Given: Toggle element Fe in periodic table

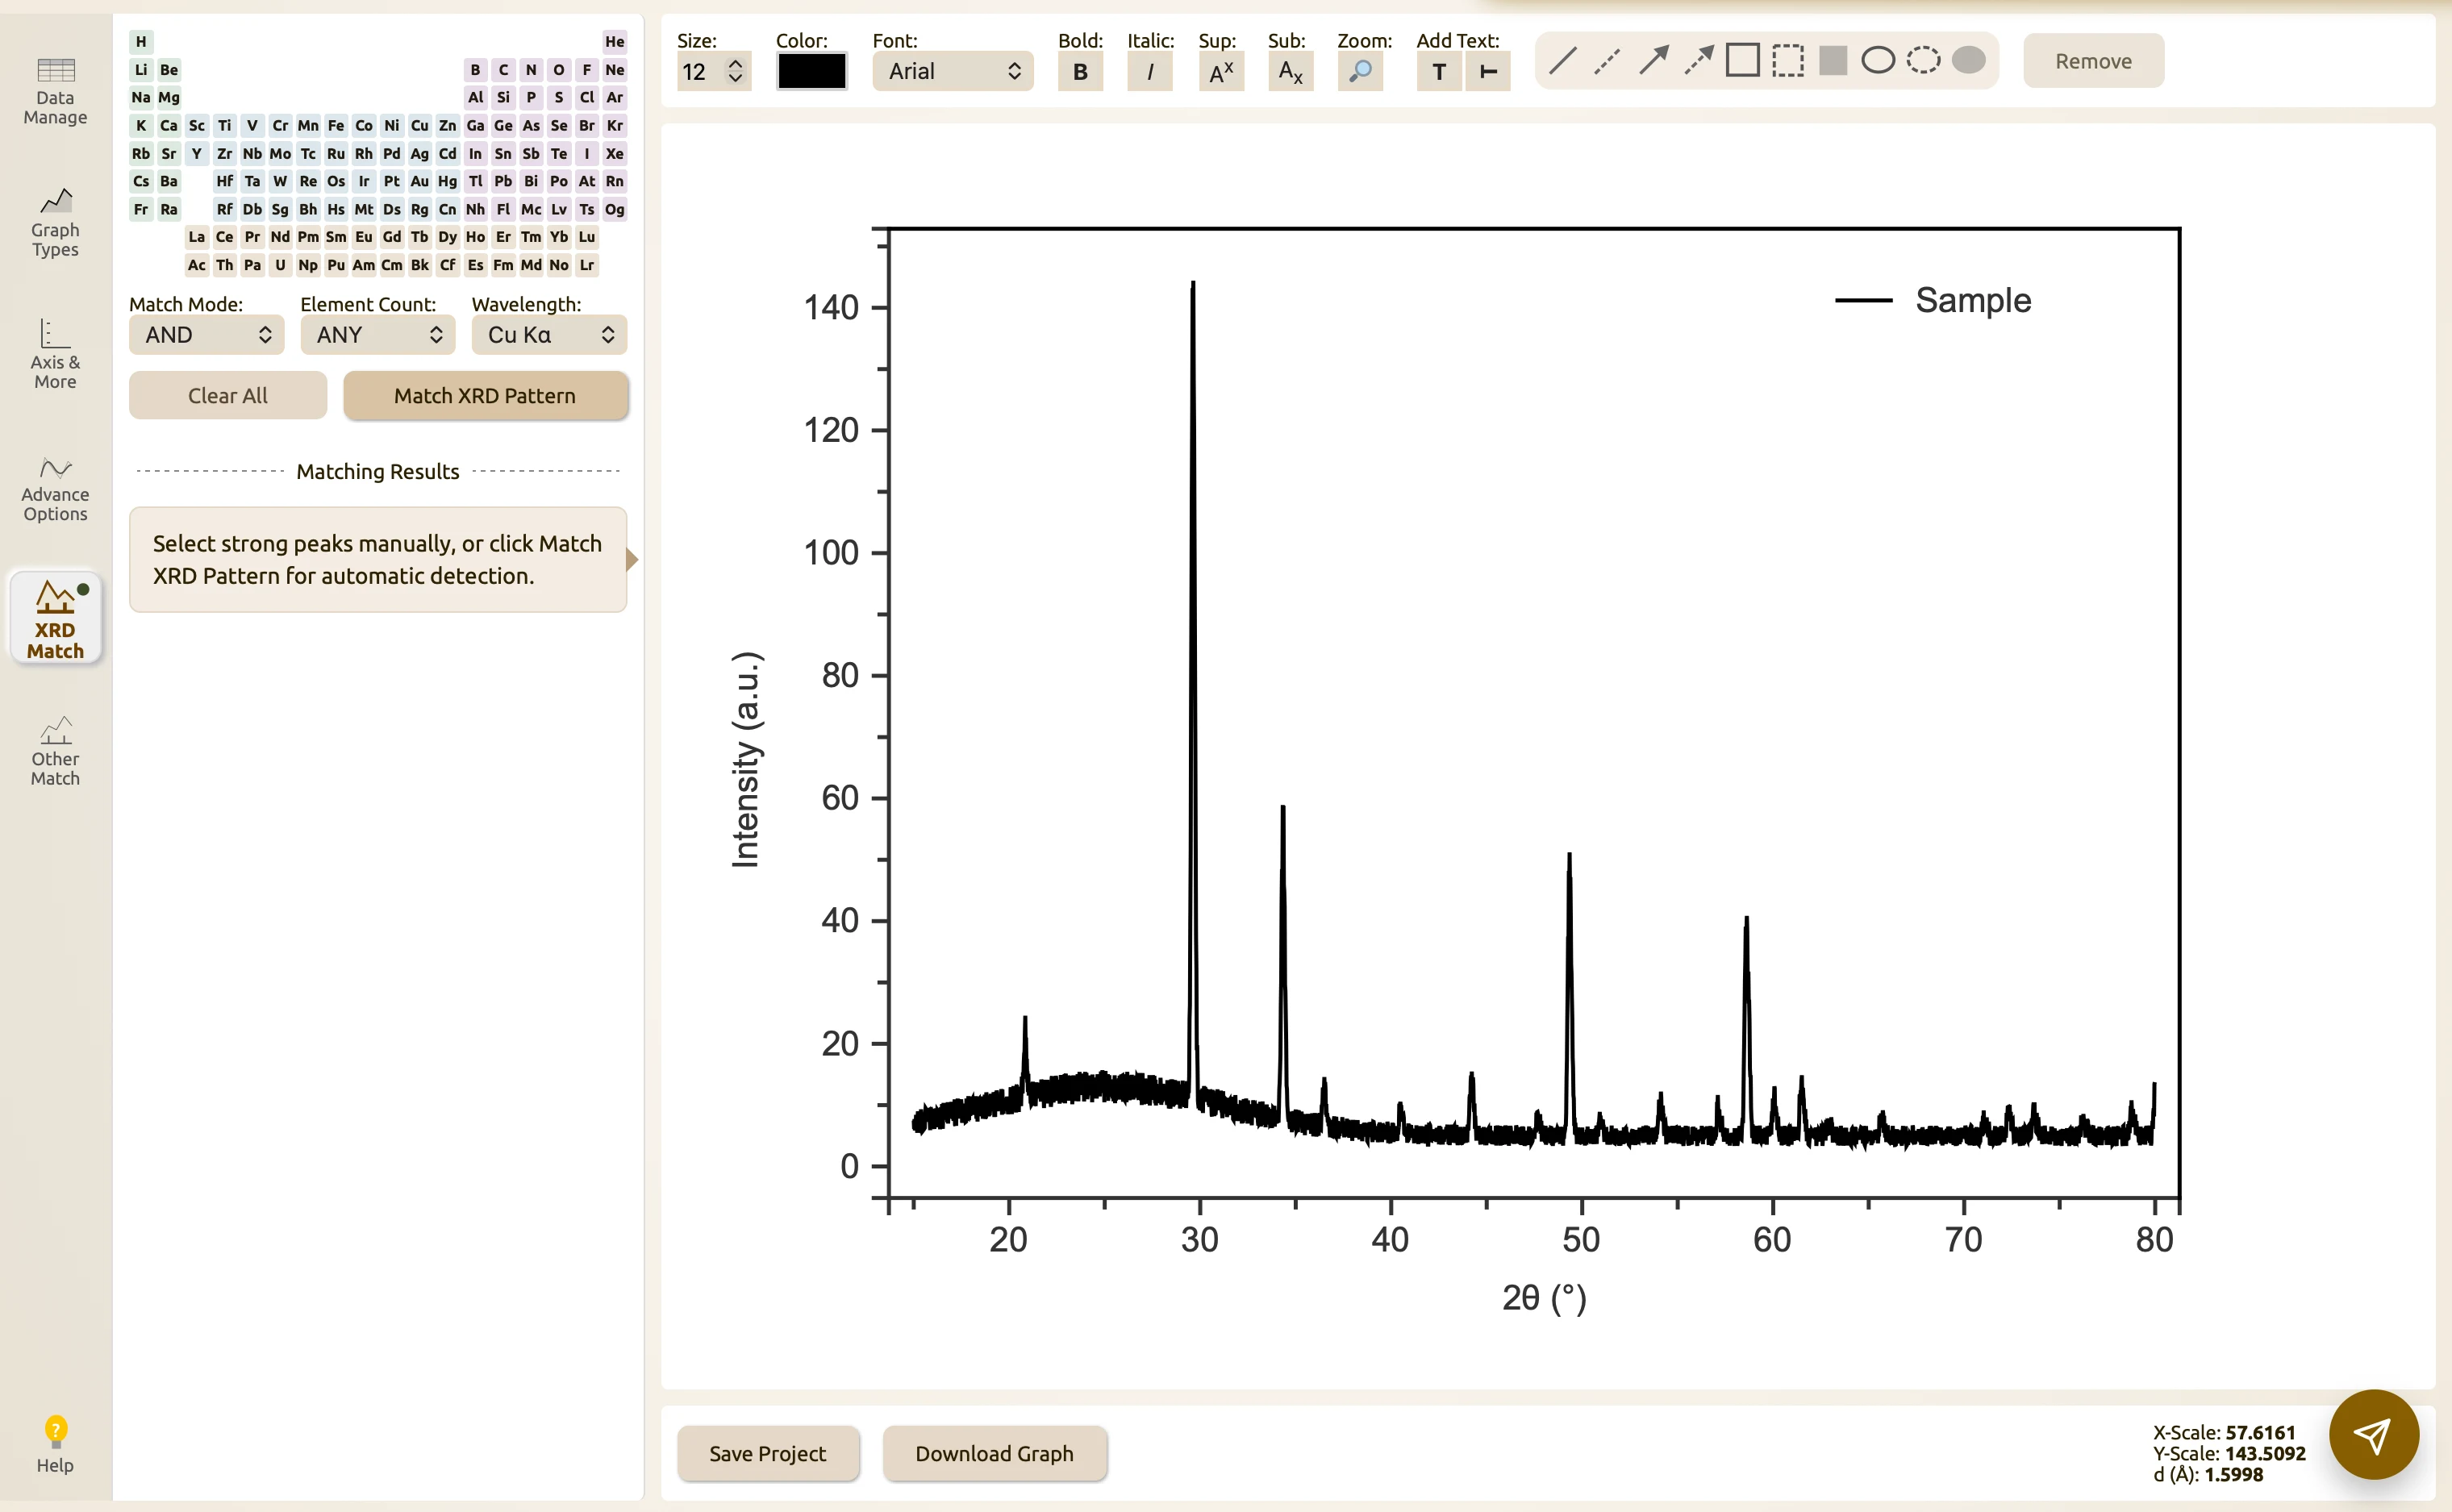Looking at the screenshot, I should click(336, 126).
